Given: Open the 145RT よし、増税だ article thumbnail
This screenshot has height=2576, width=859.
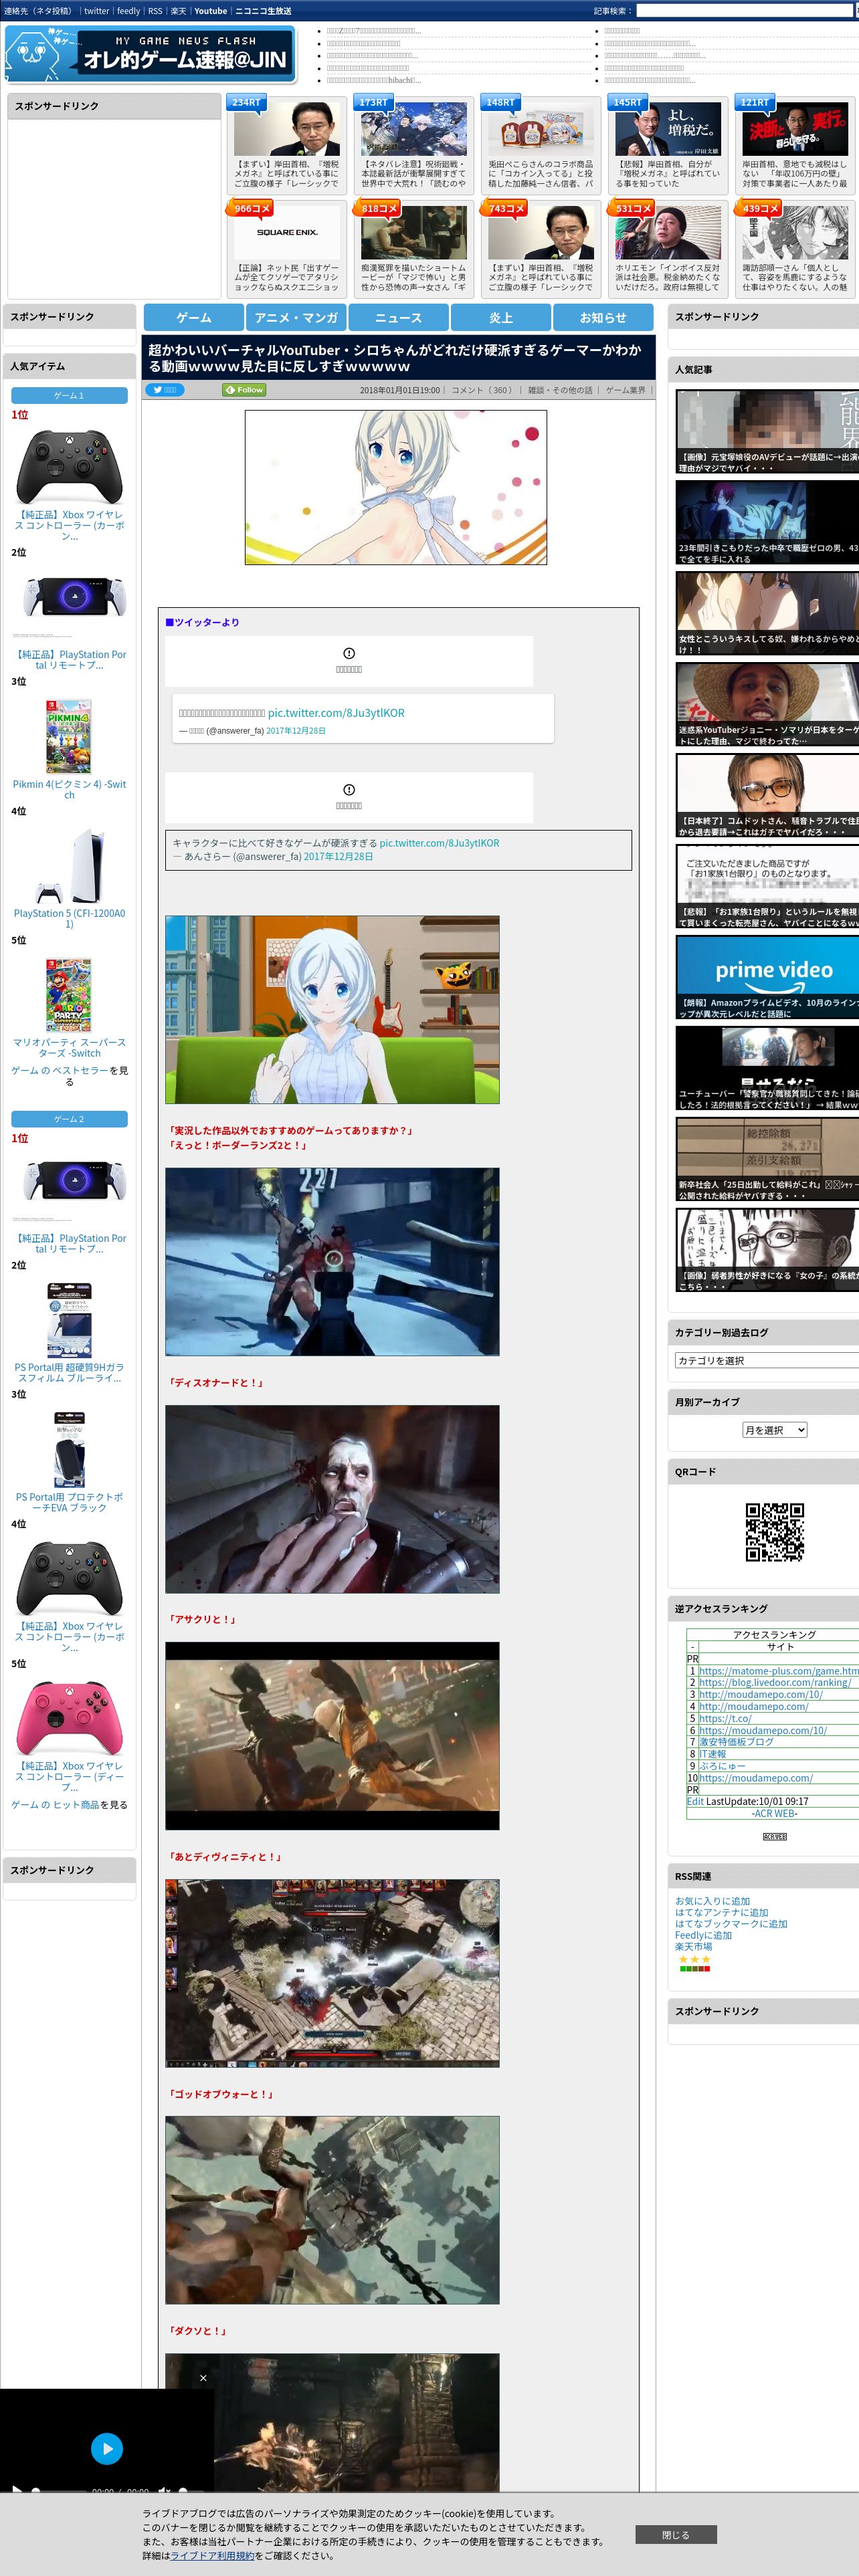Looking at the screenshot, I should (668, 128).
